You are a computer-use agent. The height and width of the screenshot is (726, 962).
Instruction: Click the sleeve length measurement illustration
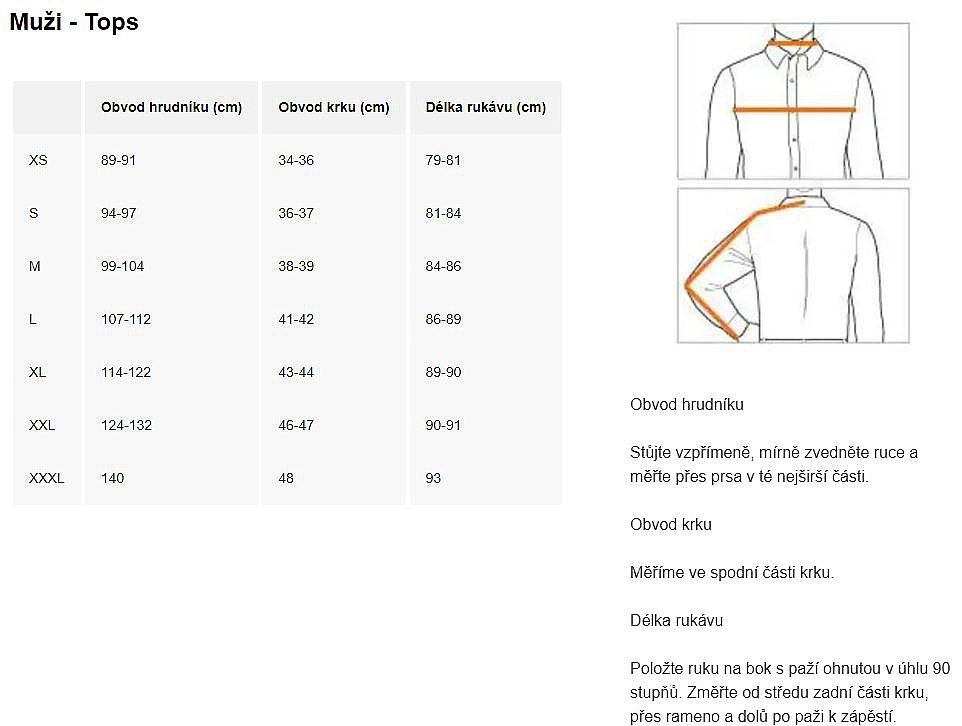click(x=793, y=266)
